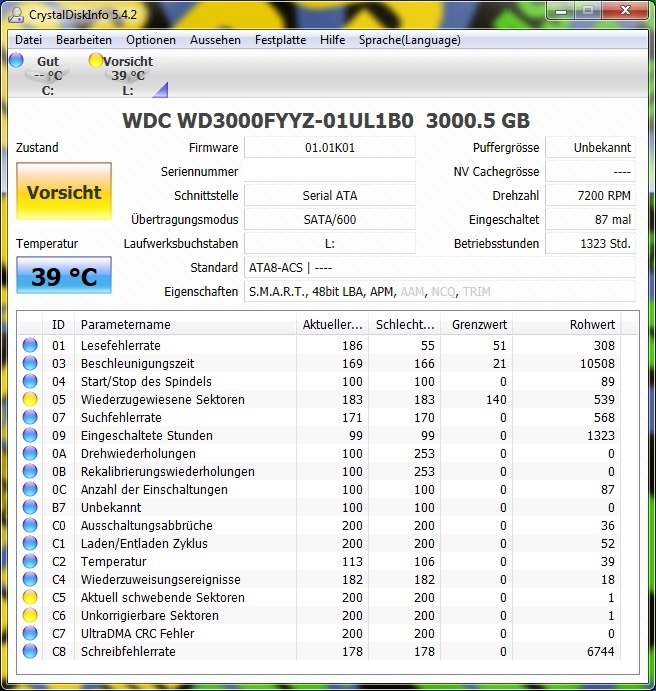Image resolution: width=656 pixels, height=691 pixels.
Task: Click the blue status icon for Beschleunigungszeit
Action: point(30,363)
